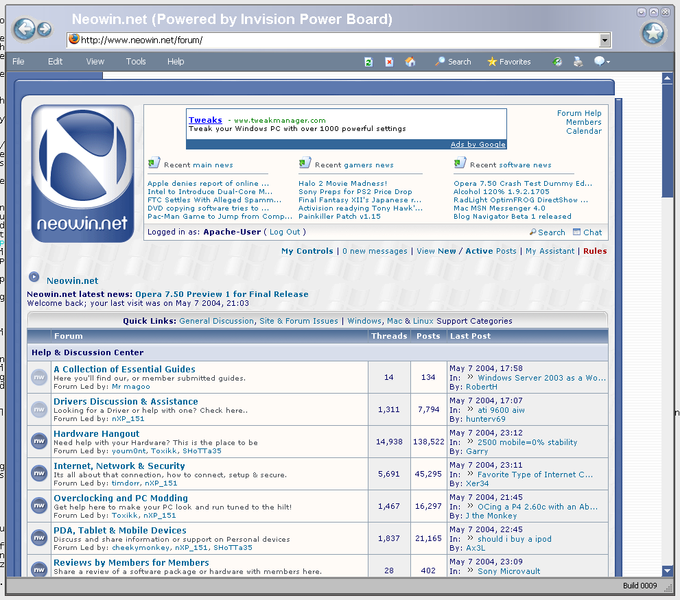The width and height of the screenshot is (680, 600).
Task: Expand the speech bubble toolbar dropdown
Action: pos(602,62)
